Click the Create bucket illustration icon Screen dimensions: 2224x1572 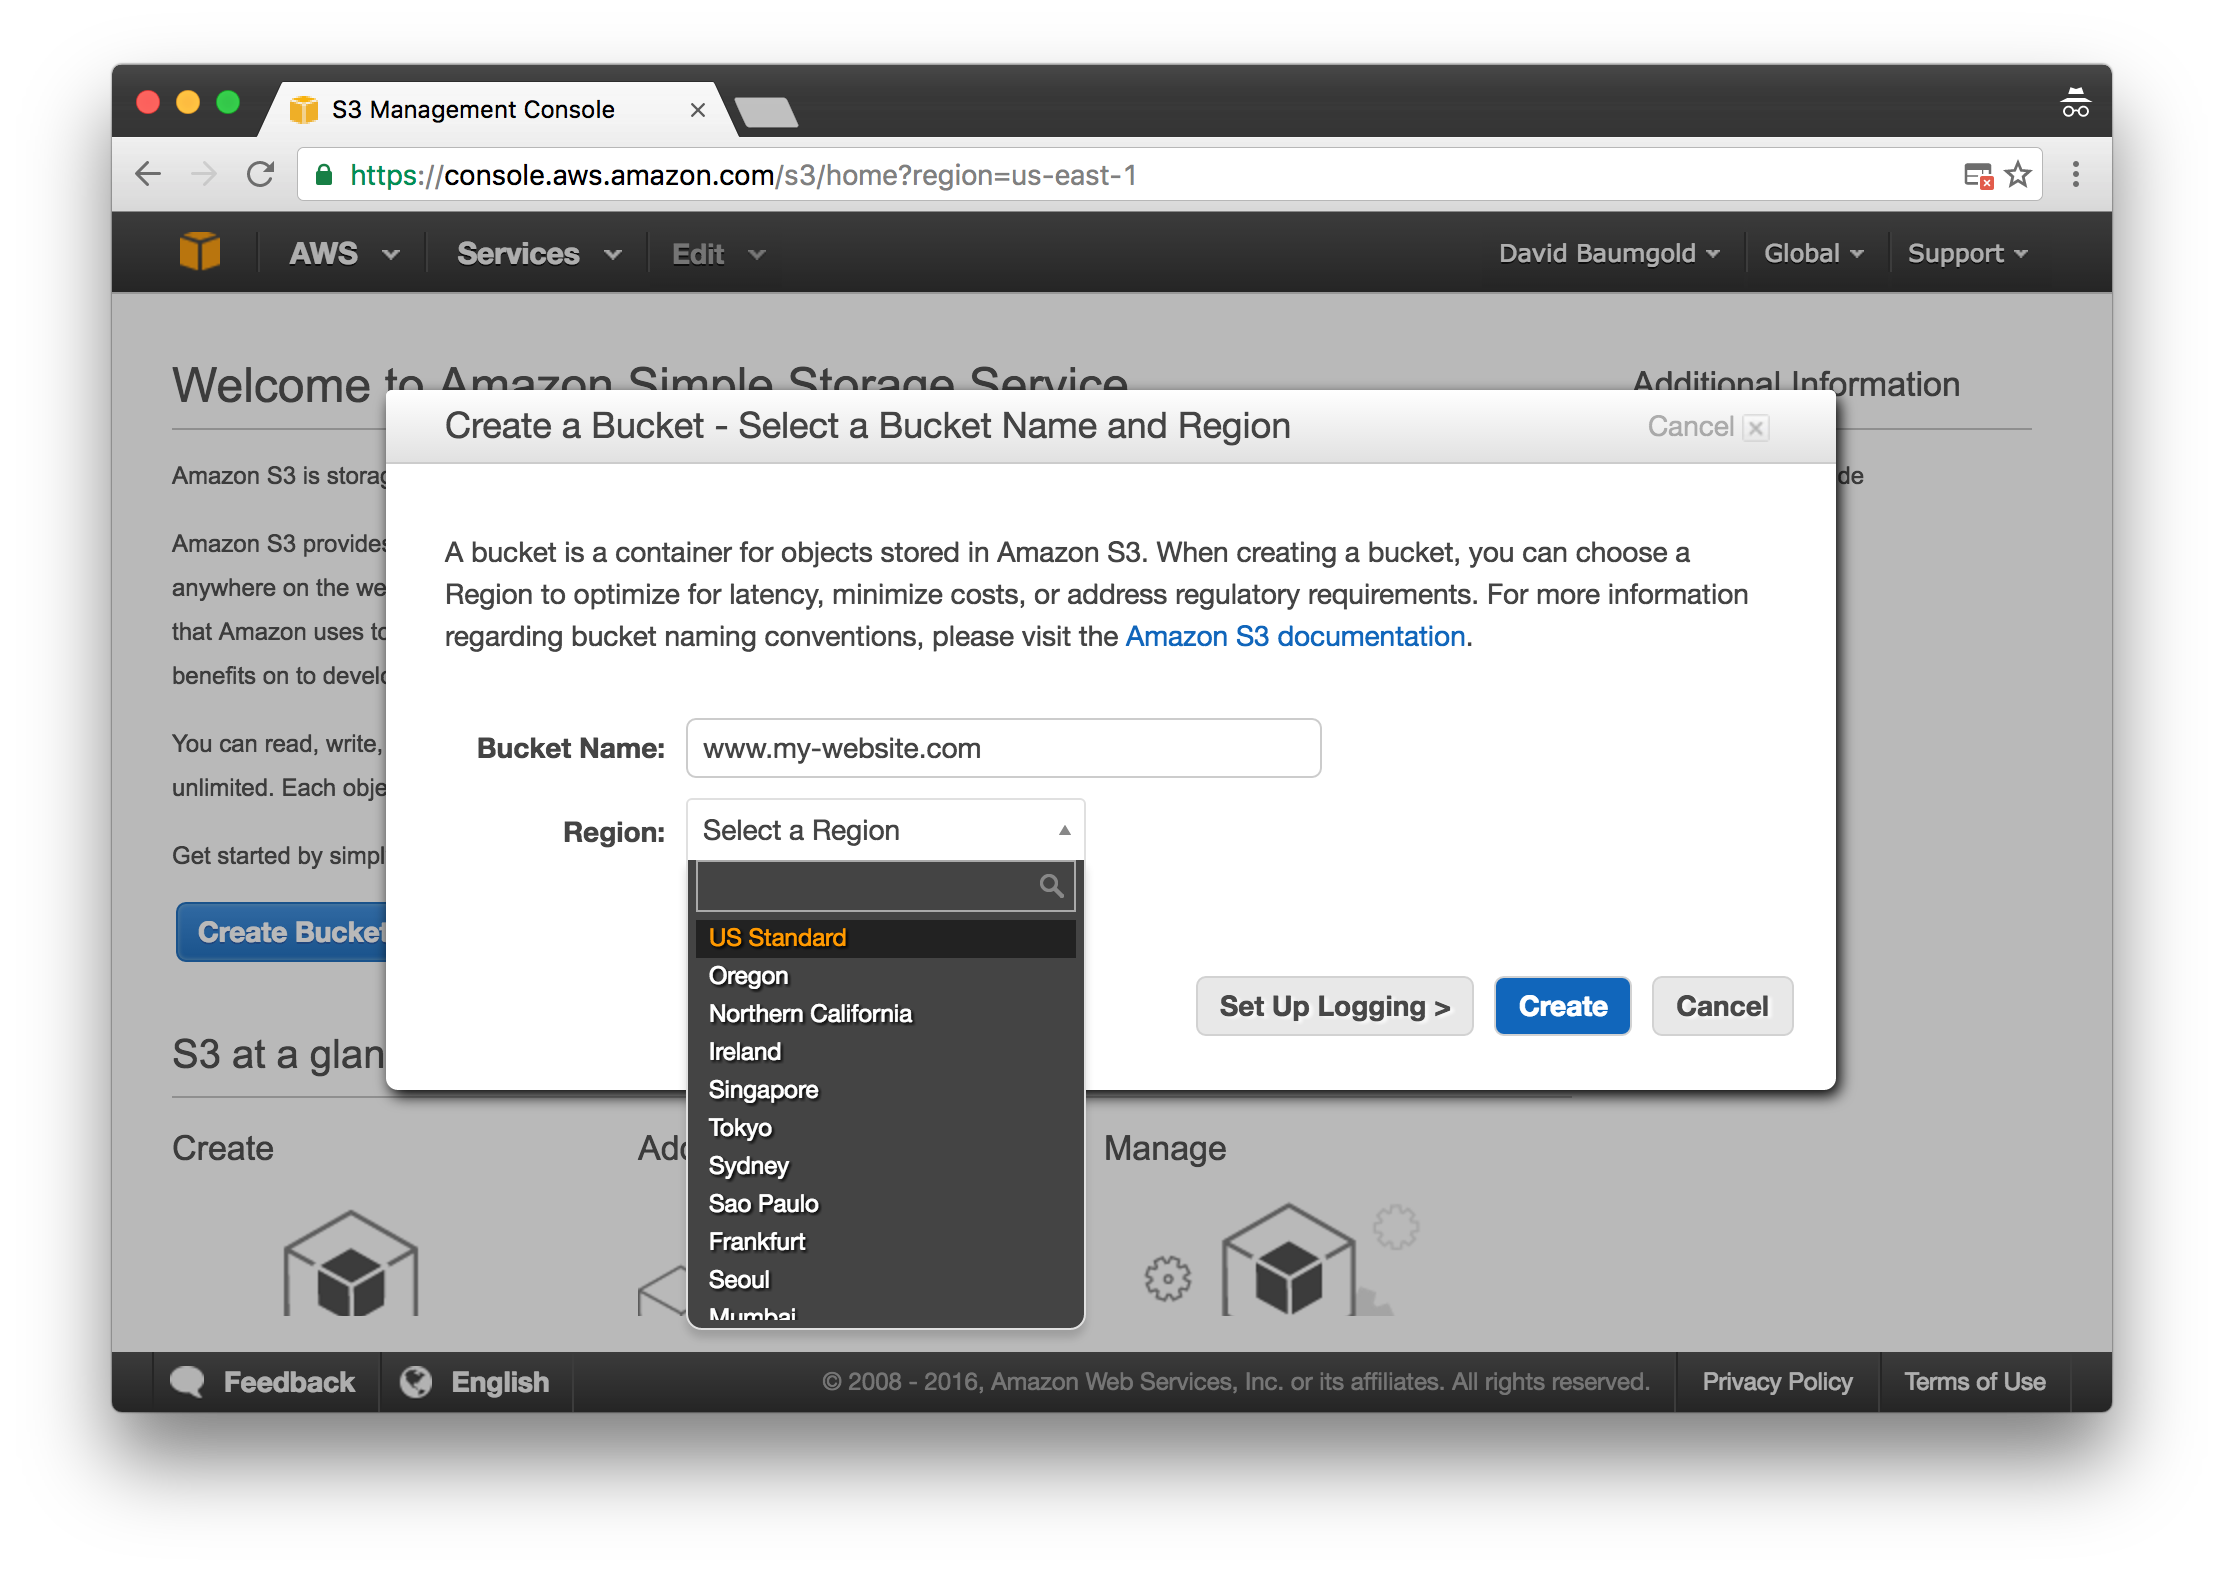coord(351,1264)
